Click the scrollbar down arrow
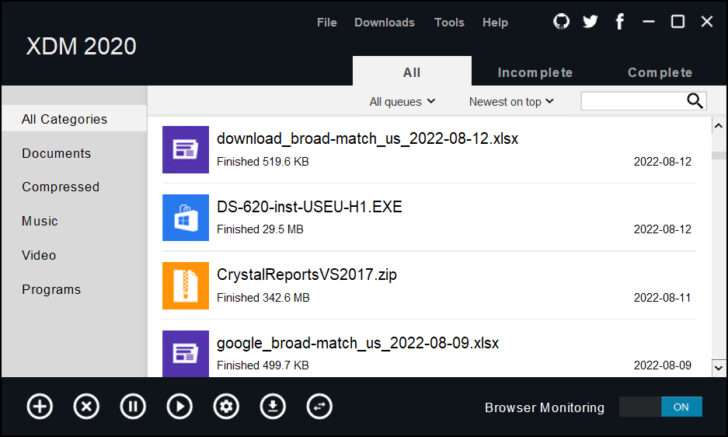The image size is (728, 437). (718, 368)
